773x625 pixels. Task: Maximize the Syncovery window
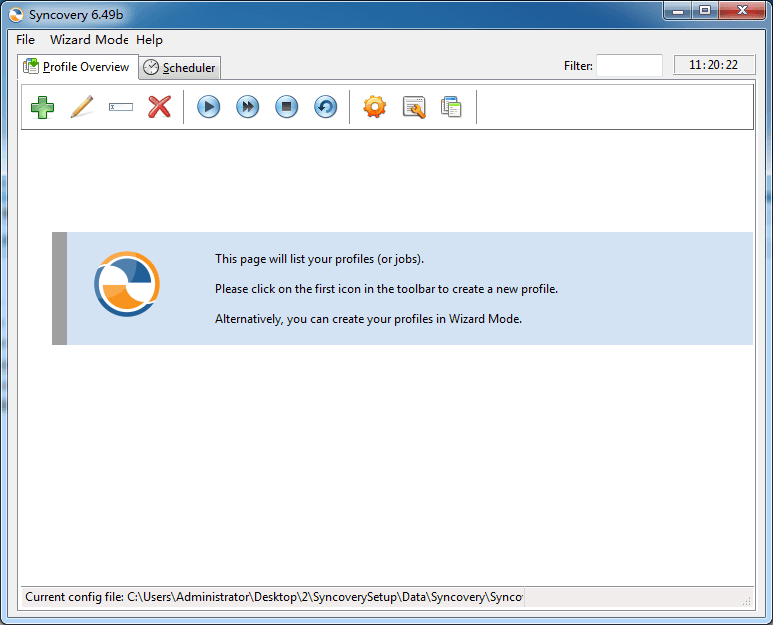pyautogui.click(x=705, y=10)
